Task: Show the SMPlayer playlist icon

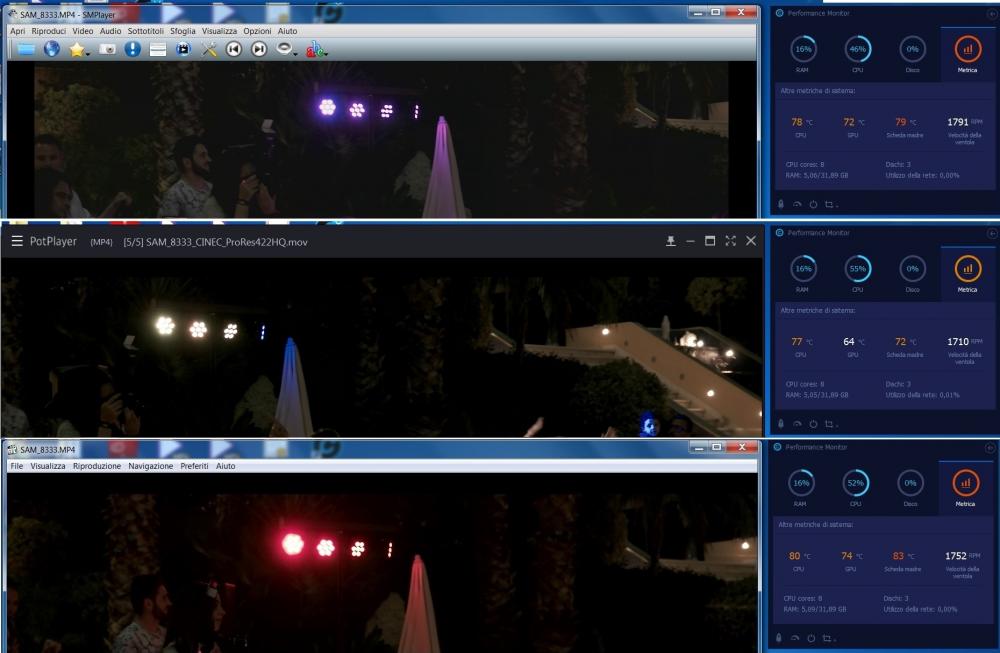Action: tap(158, 49)
